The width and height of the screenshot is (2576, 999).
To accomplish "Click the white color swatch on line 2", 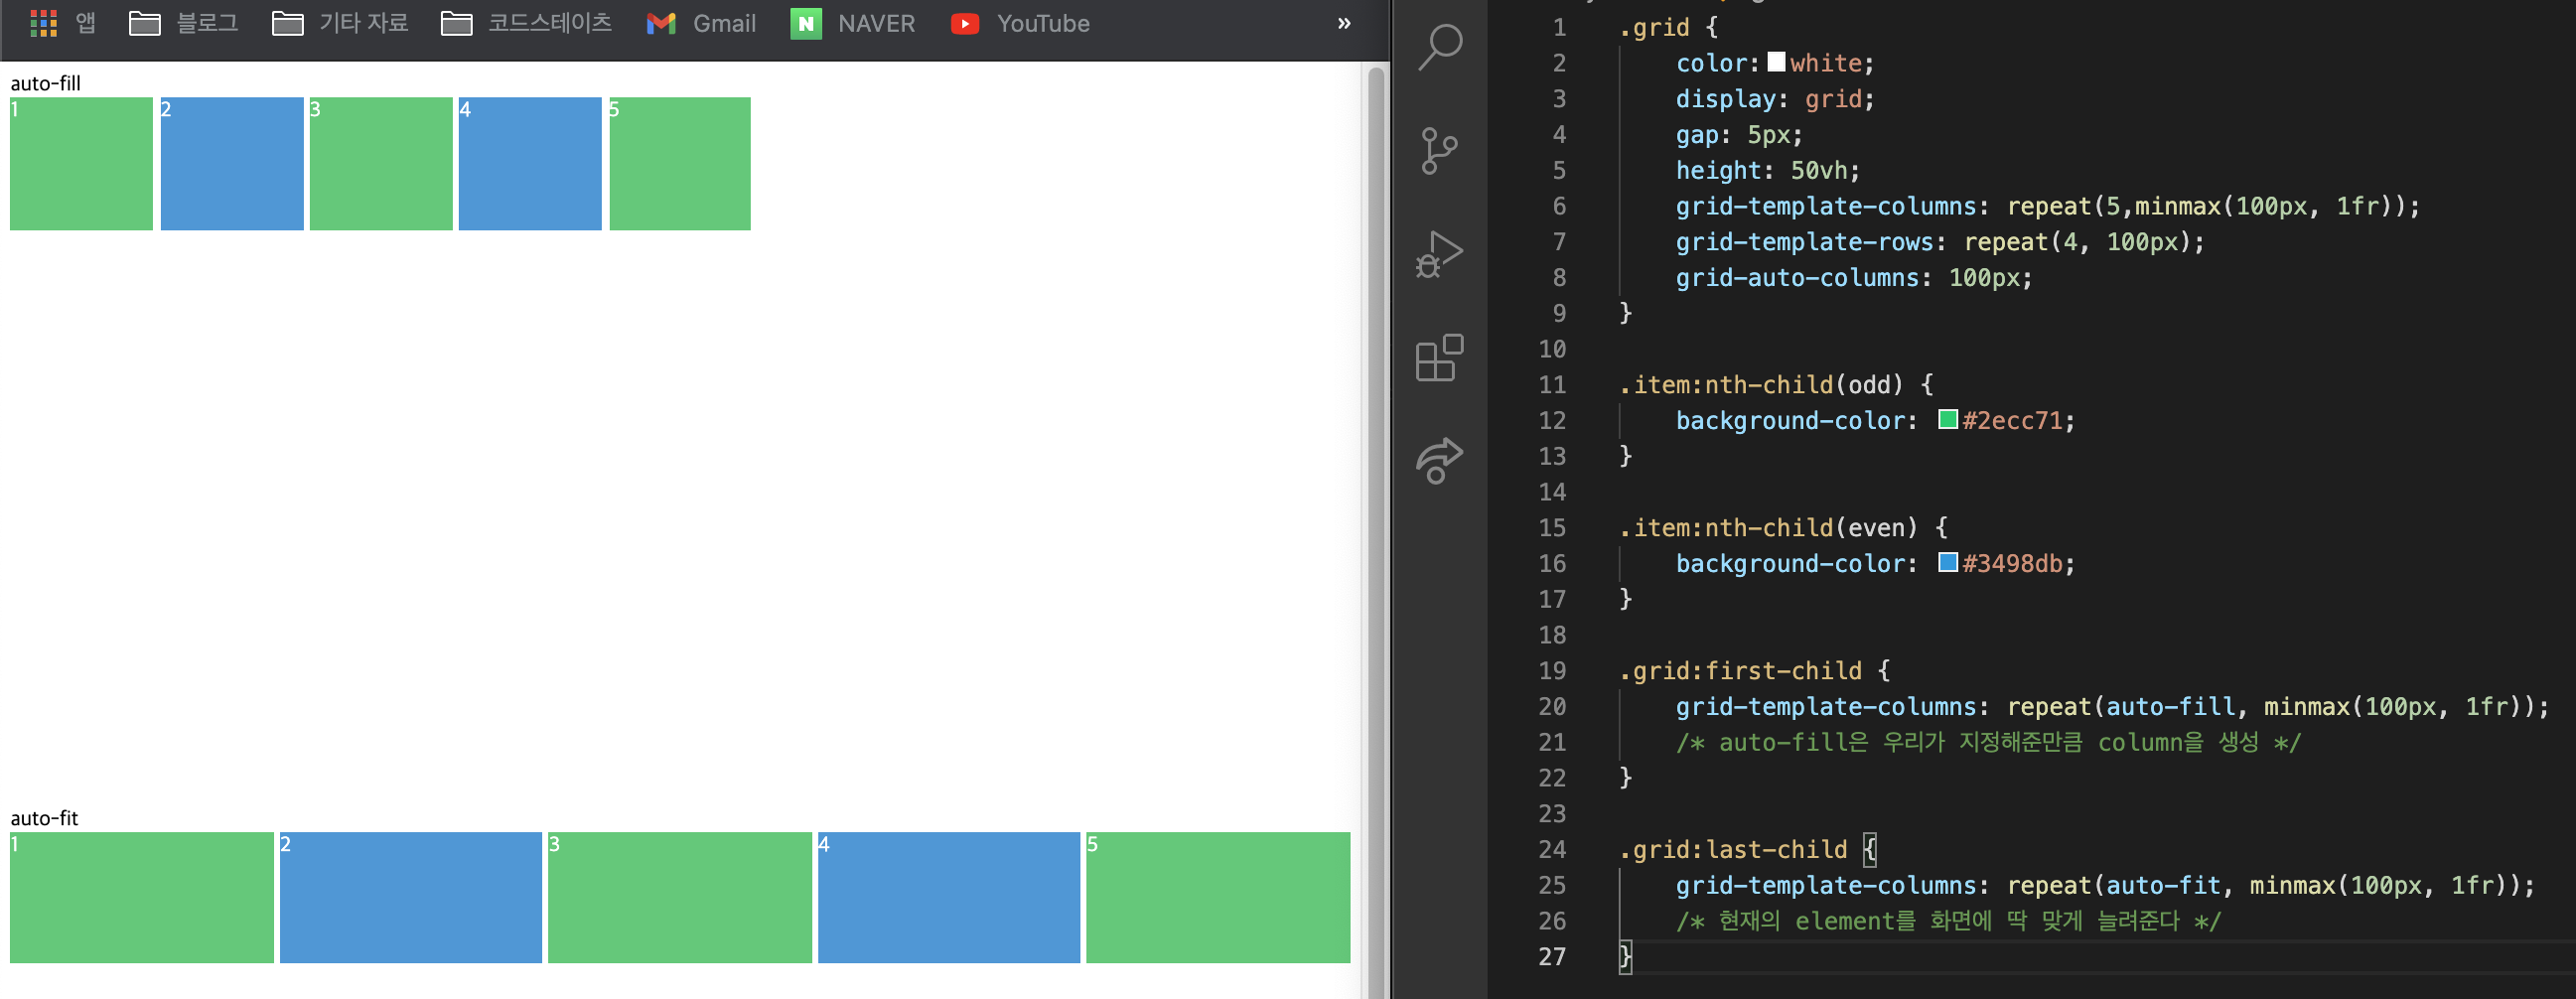I will (x=1776, y=62).
